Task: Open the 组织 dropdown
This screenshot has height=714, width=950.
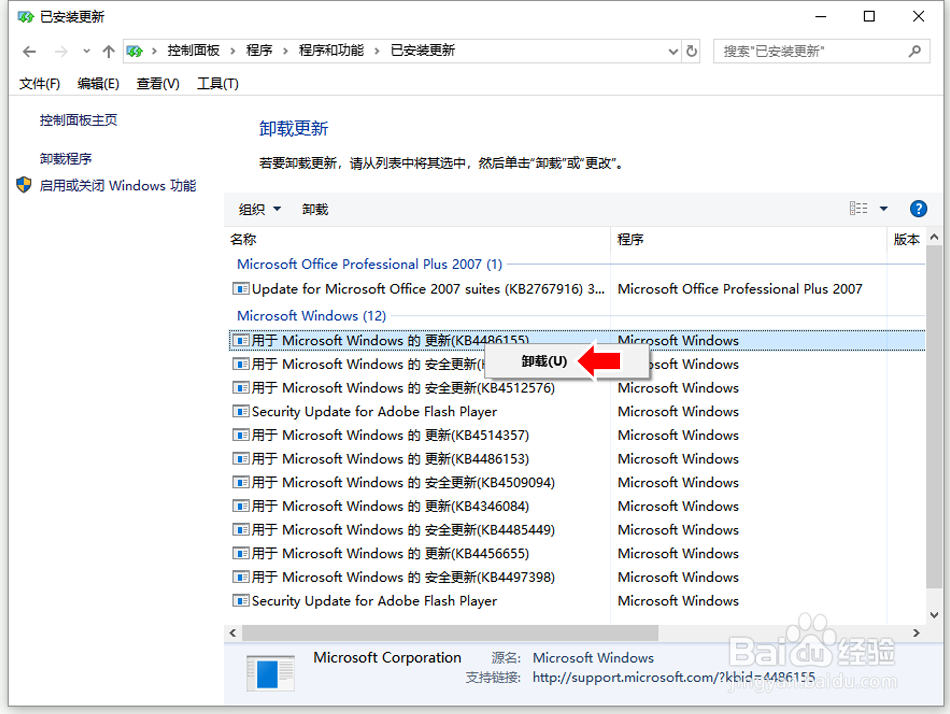Action: (259, 209)
